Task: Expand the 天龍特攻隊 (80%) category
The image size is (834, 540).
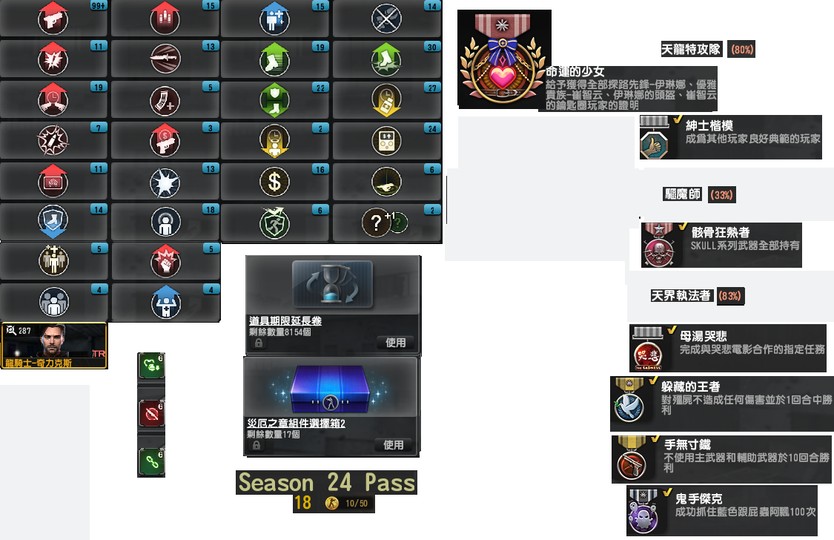Action: click(707, 49)
